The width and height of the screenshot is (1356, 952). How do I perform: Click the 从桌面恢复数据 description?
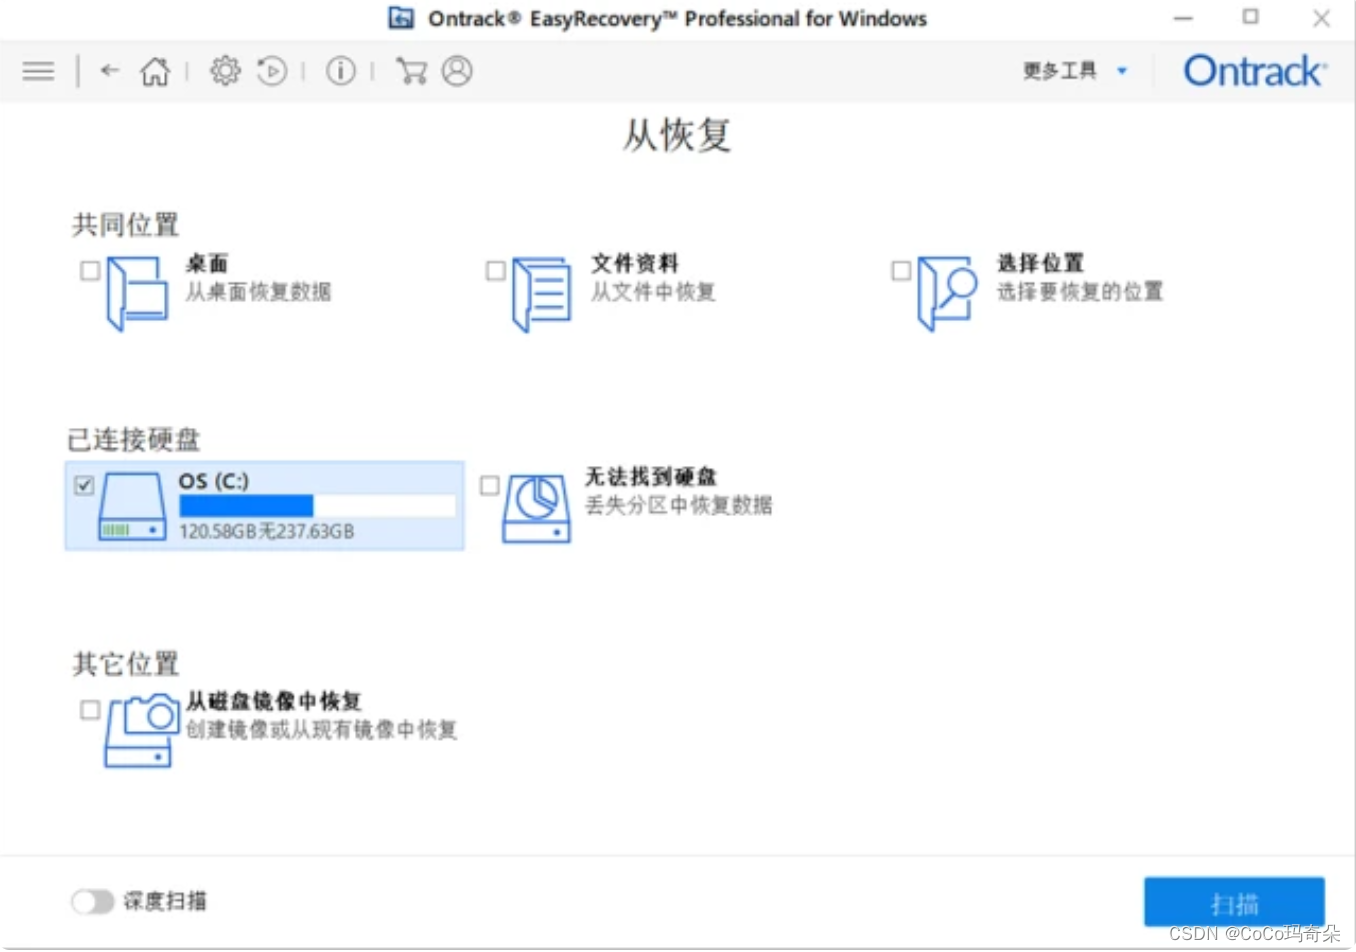[x=258, y=292]
